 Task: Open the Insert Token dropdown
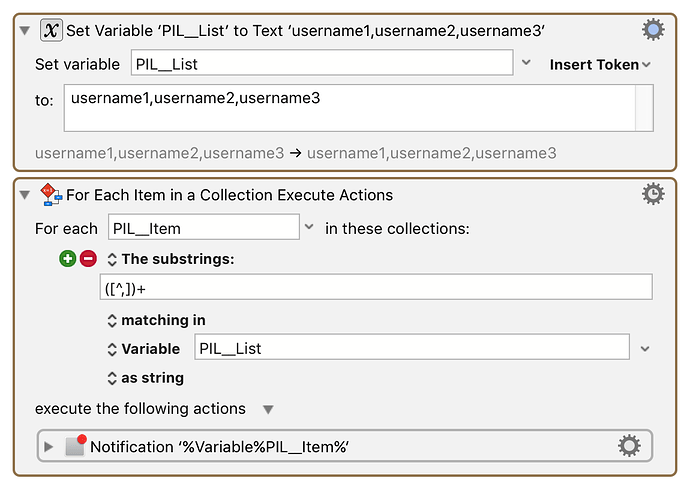click(600, 65)
